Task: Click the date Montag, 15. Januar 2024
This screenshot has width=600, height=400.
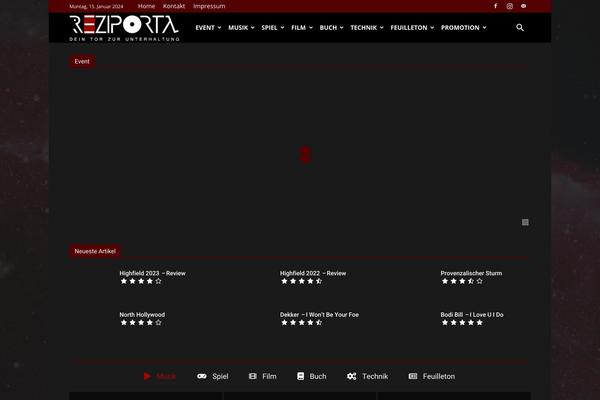Action: (96, 7)
